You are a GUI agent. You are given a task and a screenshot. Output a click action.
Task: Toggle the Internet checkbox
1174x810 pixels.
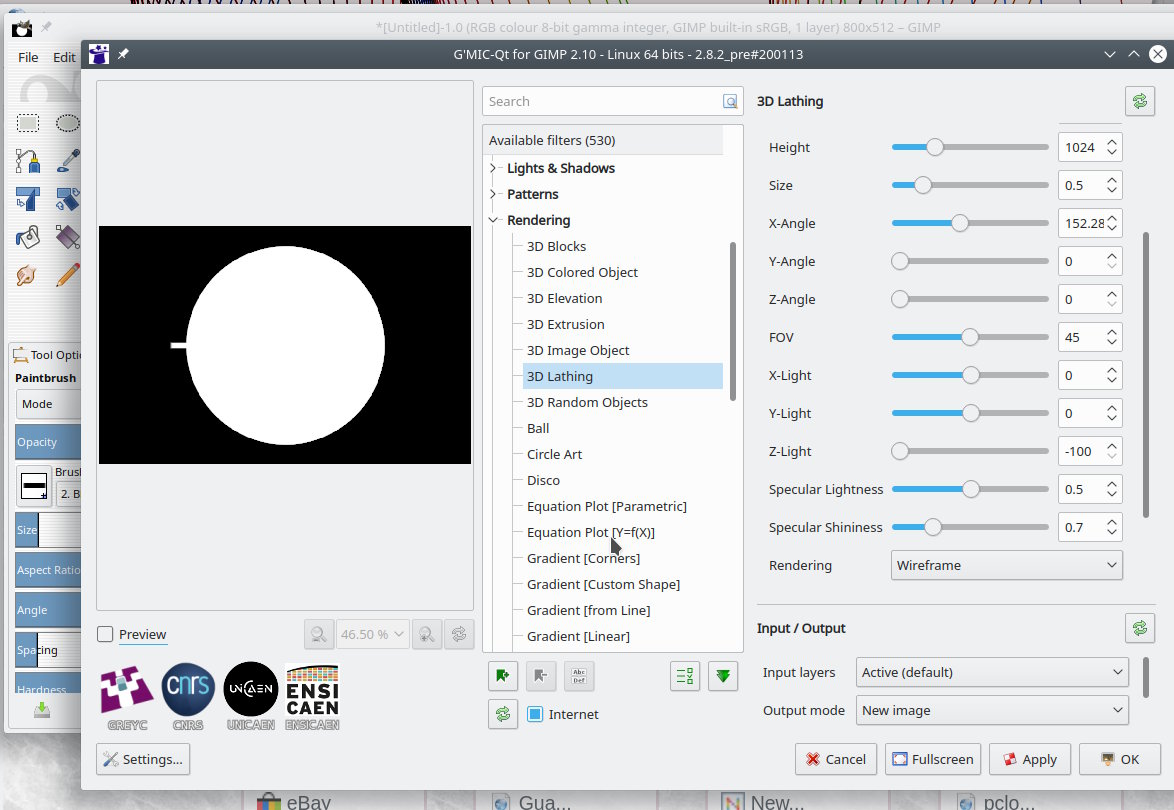pos(535,714)
